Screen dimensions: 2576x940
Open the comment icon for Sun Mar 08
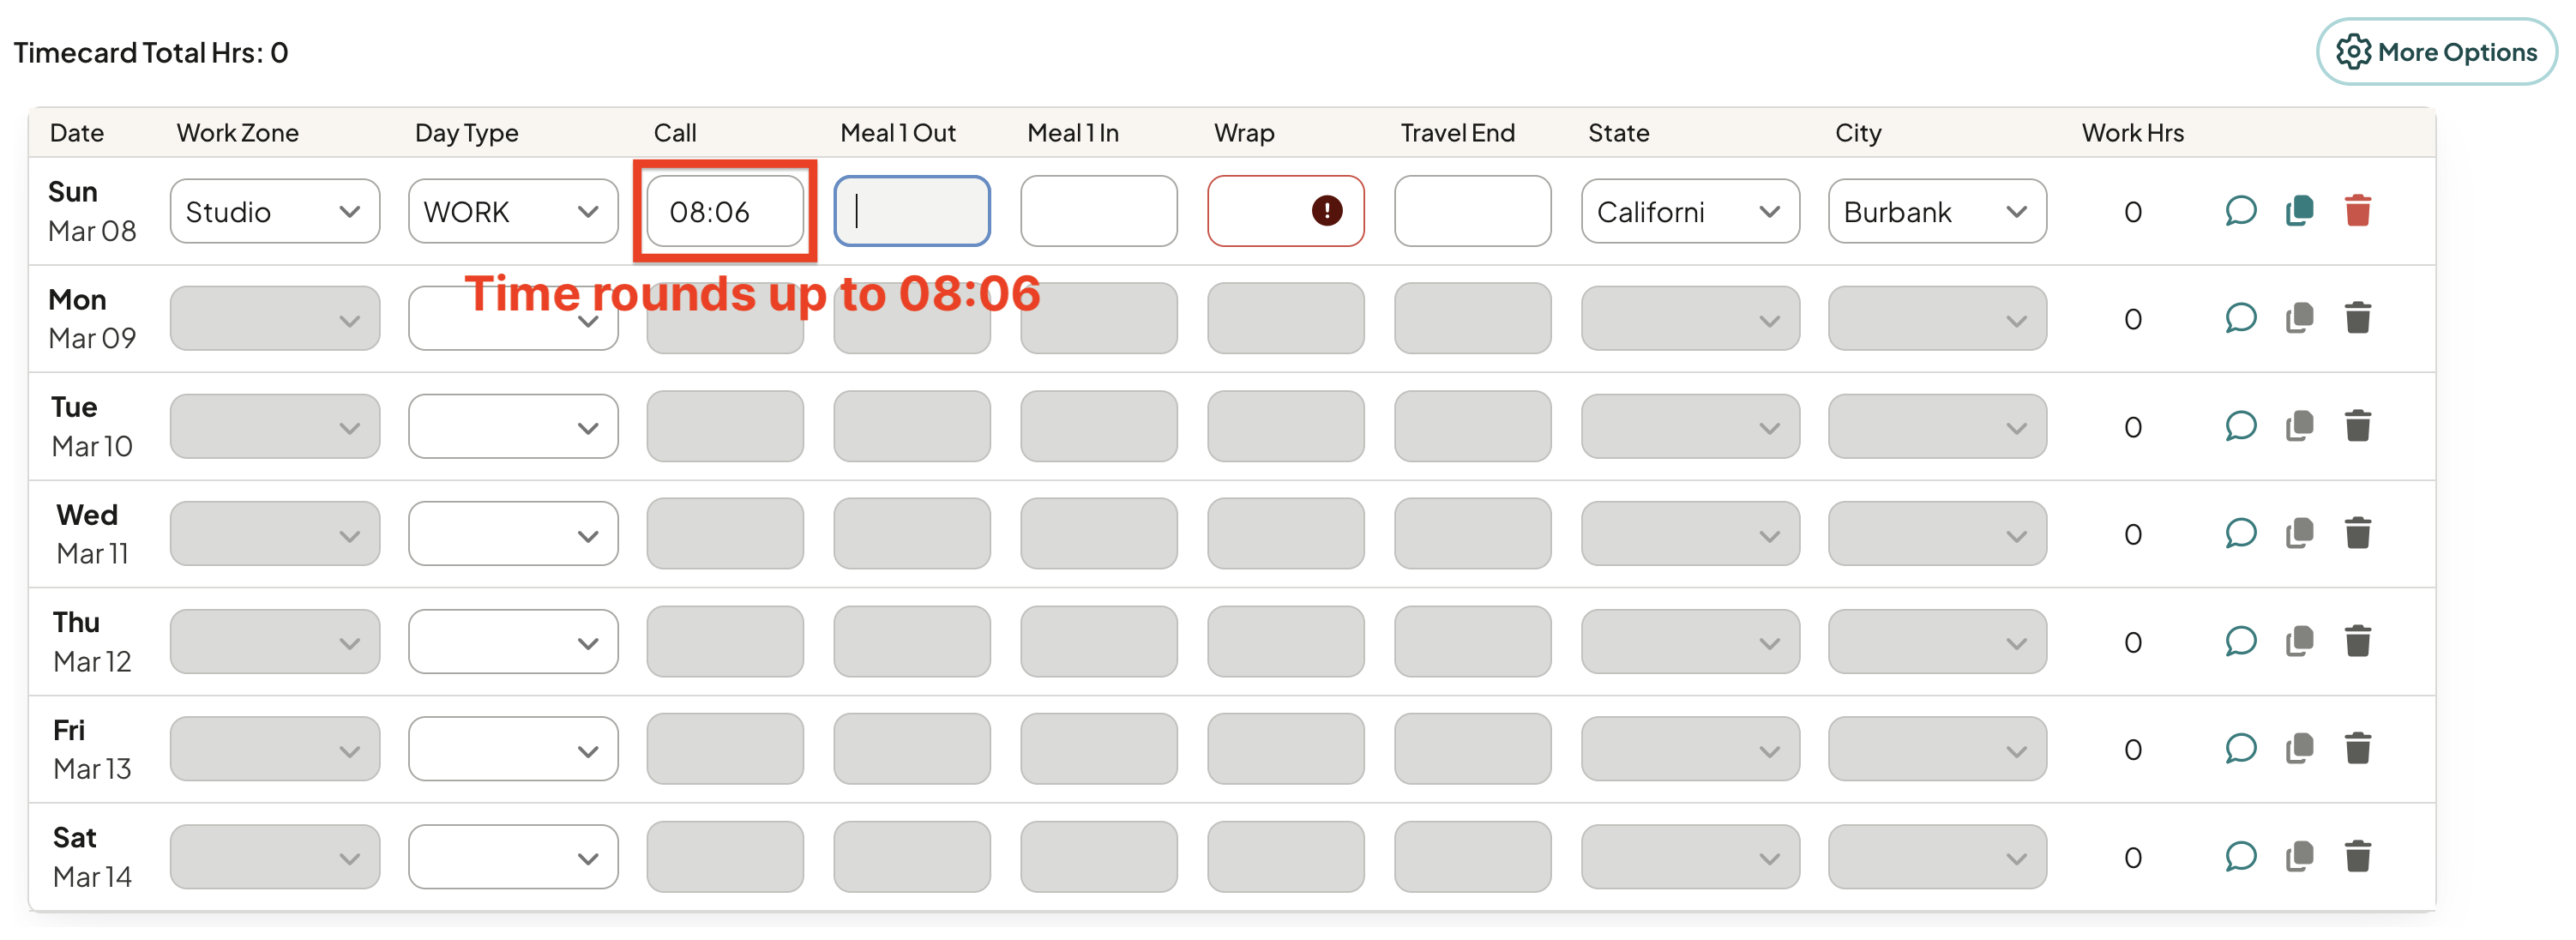[2240, 211]
